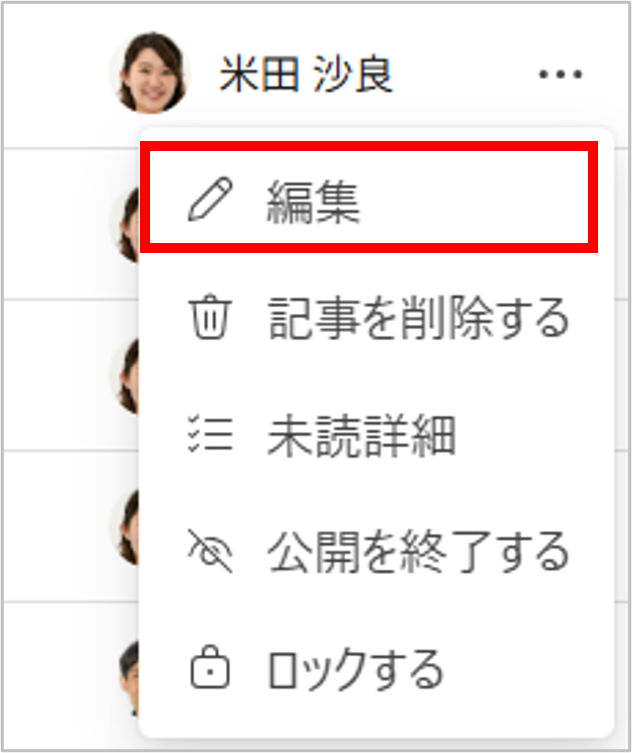Click the partially hidden avatar beside 編集
This screenshot has width=632, height=753.
click(125, 225)
